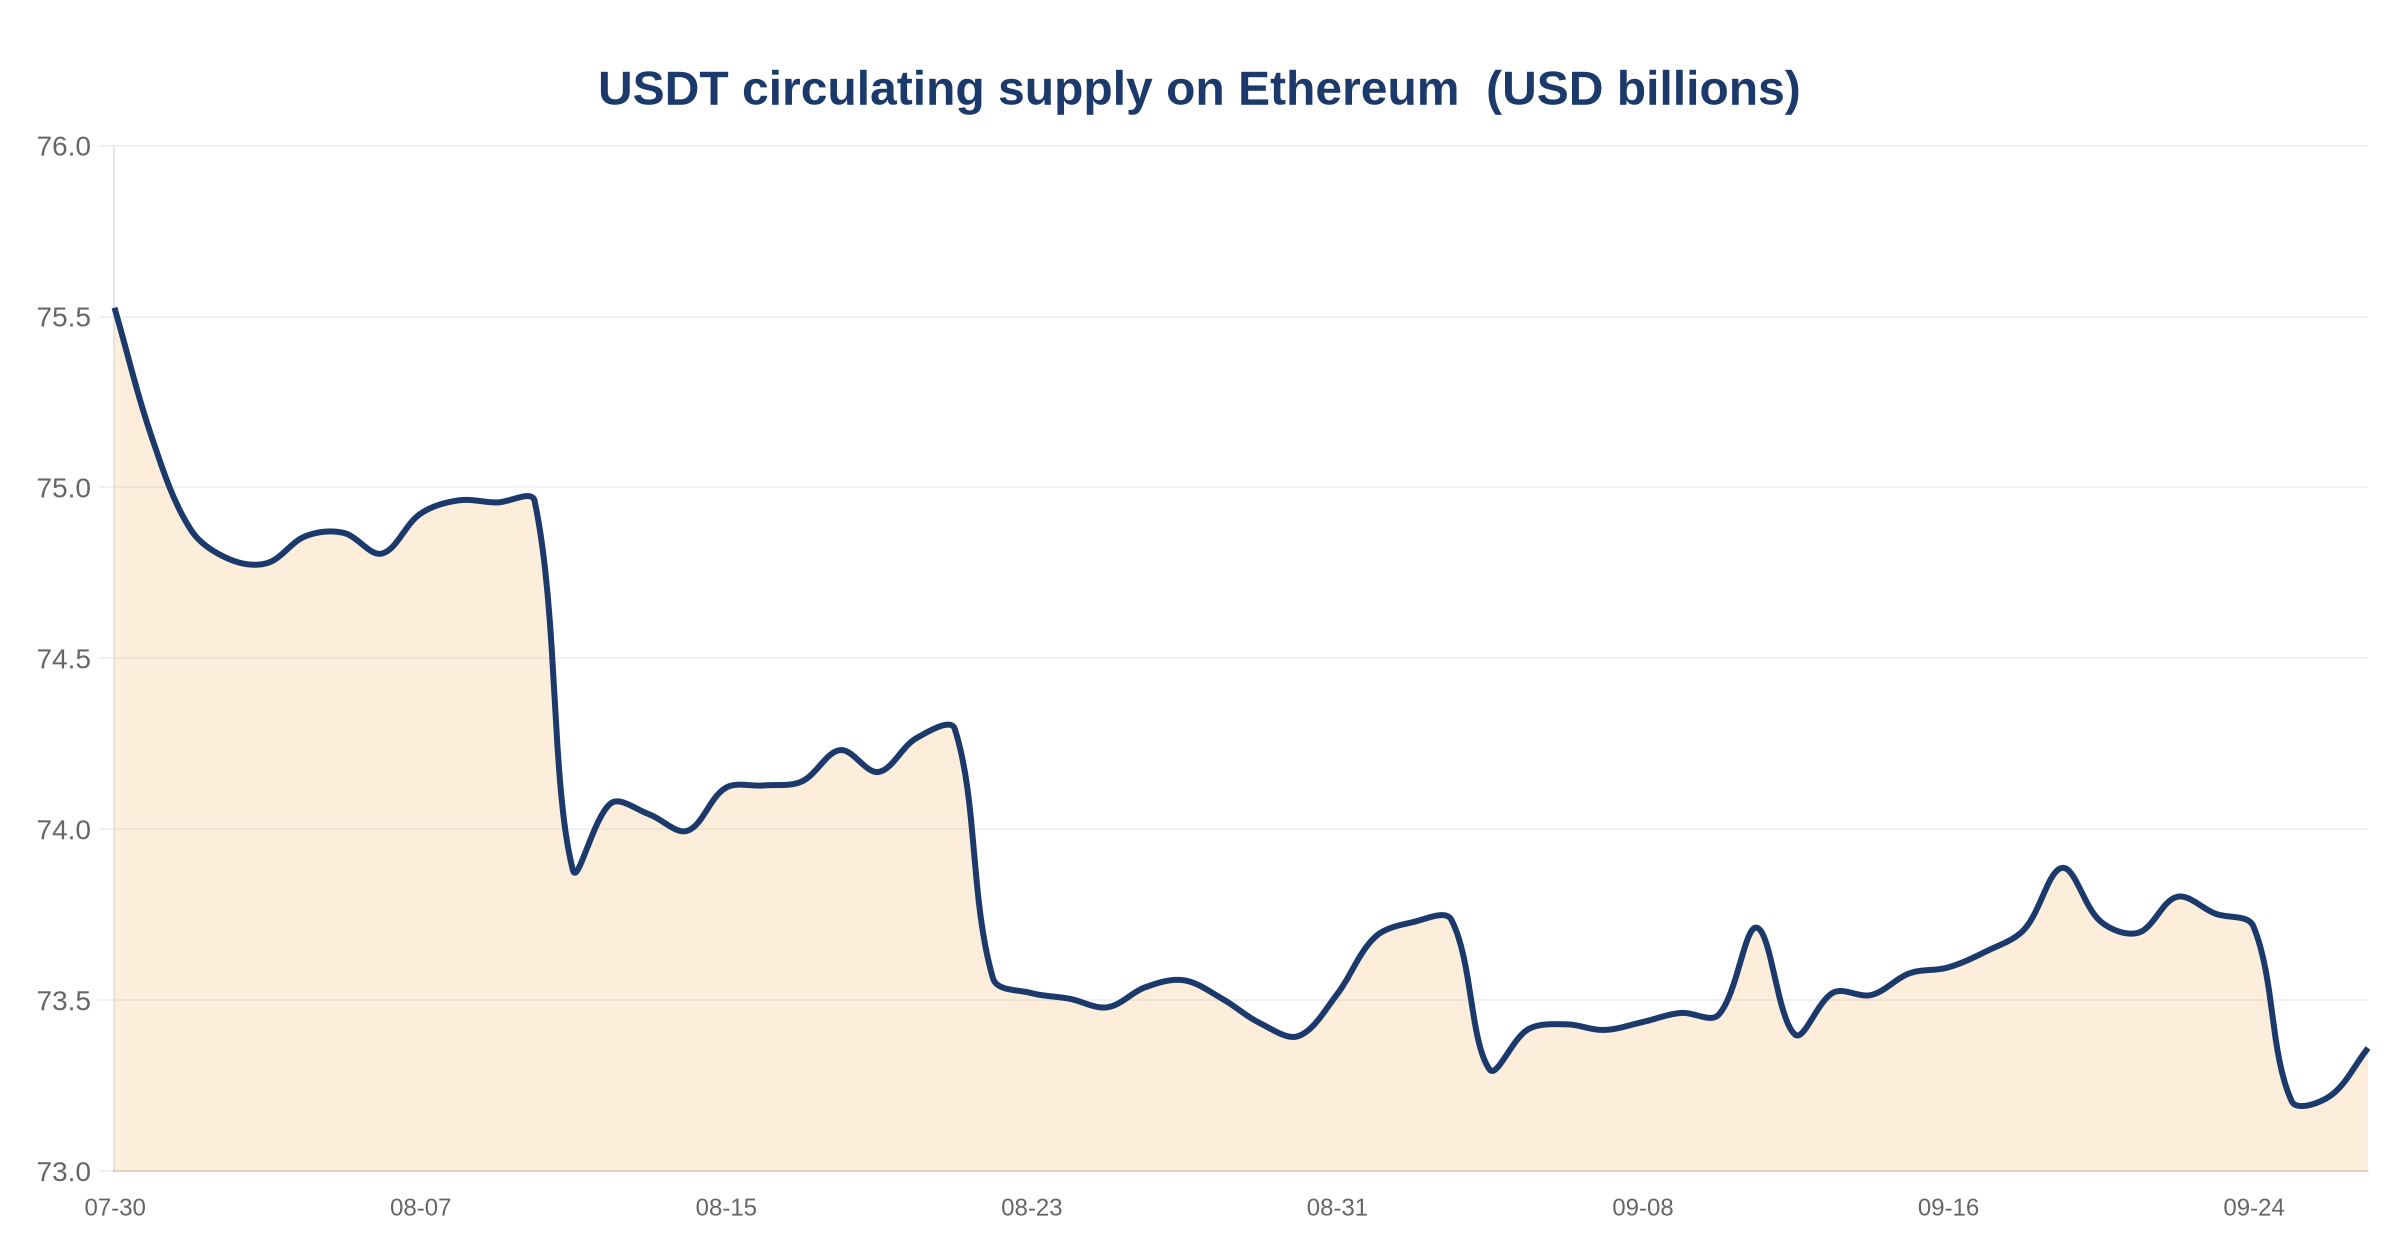
Task: Click the chart title text
Action: (x=1199, y=89)
